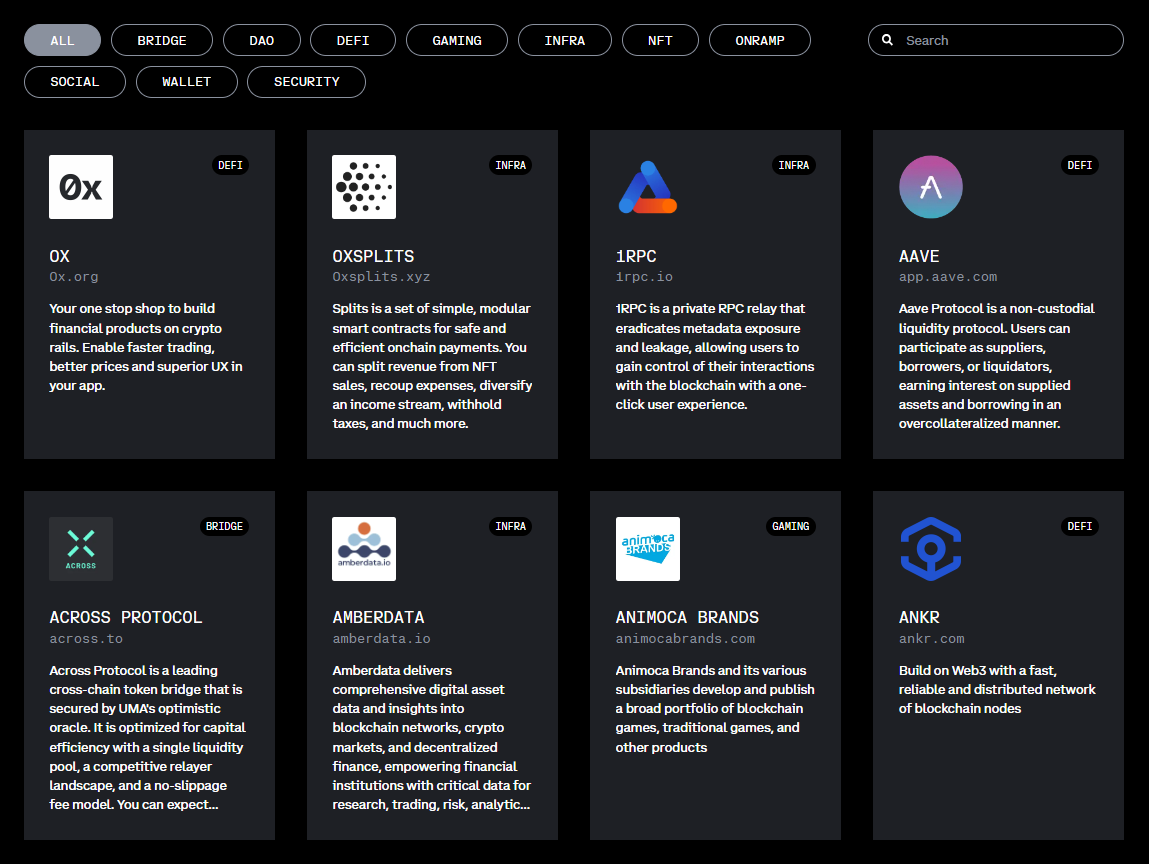This screenshot has height=864, width=1149.
Task: Click the 0xsplits.xyz URL text
Action: tap(381, 276)
